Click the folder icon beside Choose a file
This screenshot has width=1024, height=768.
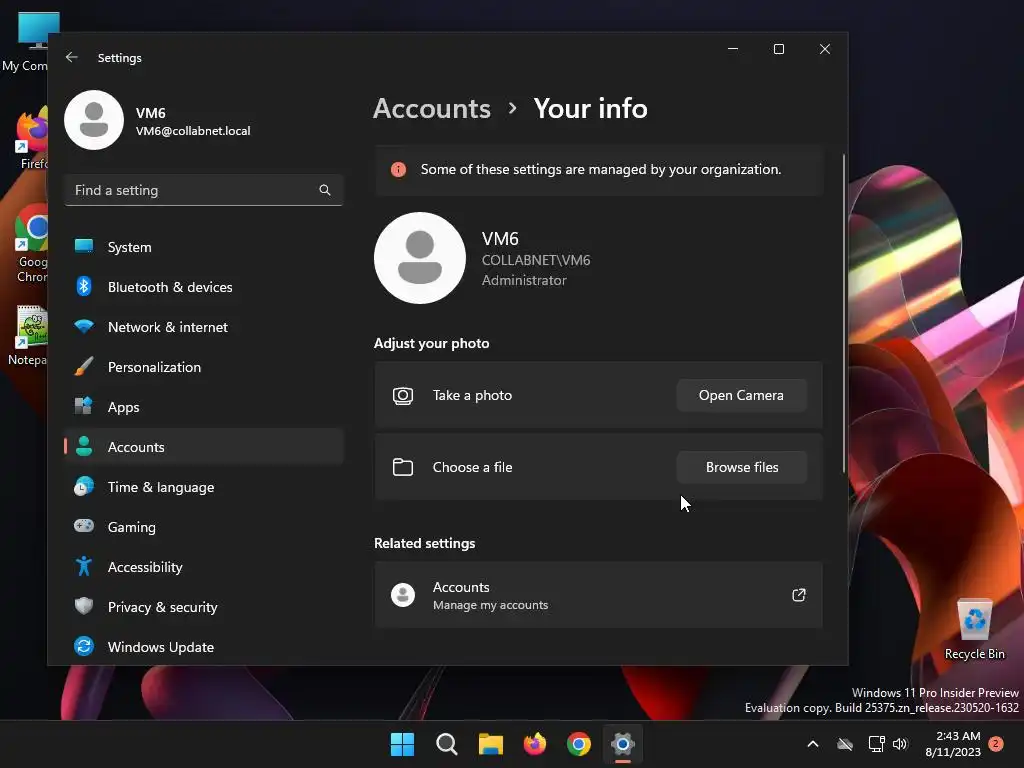click(x=403, y=467)
